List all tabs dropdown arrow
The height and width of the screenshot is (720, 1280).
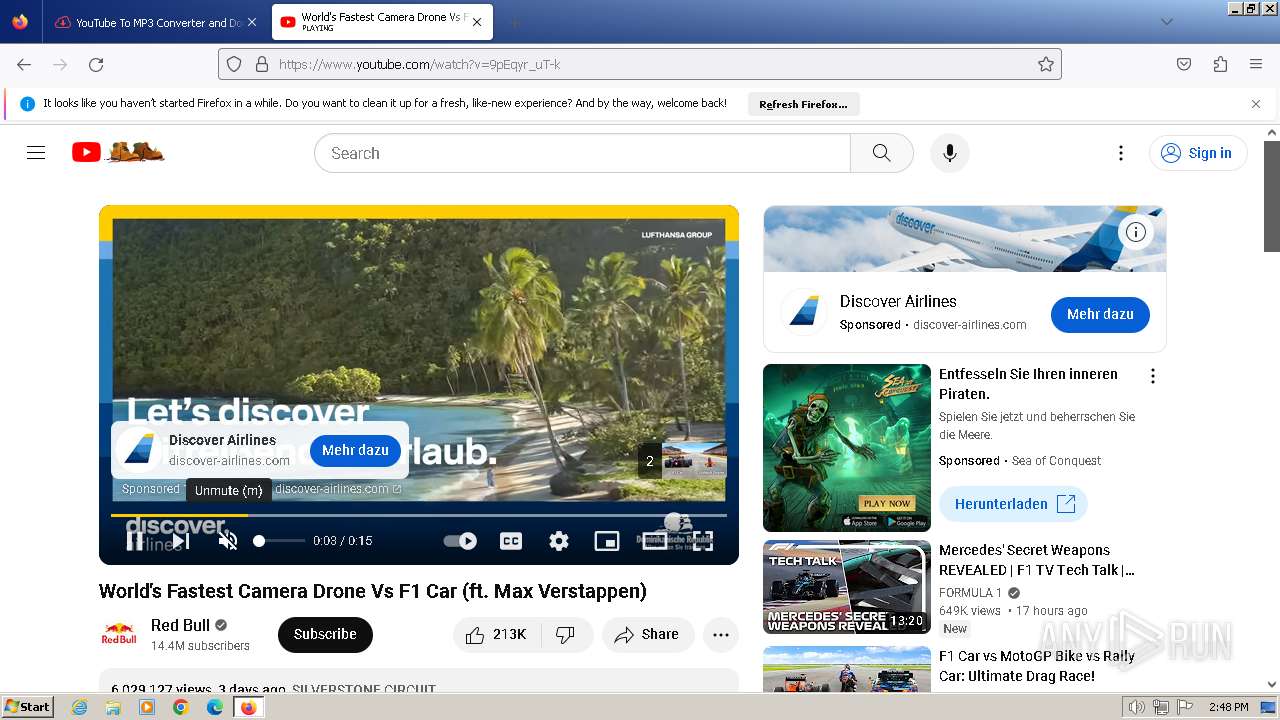(1166, 22)
